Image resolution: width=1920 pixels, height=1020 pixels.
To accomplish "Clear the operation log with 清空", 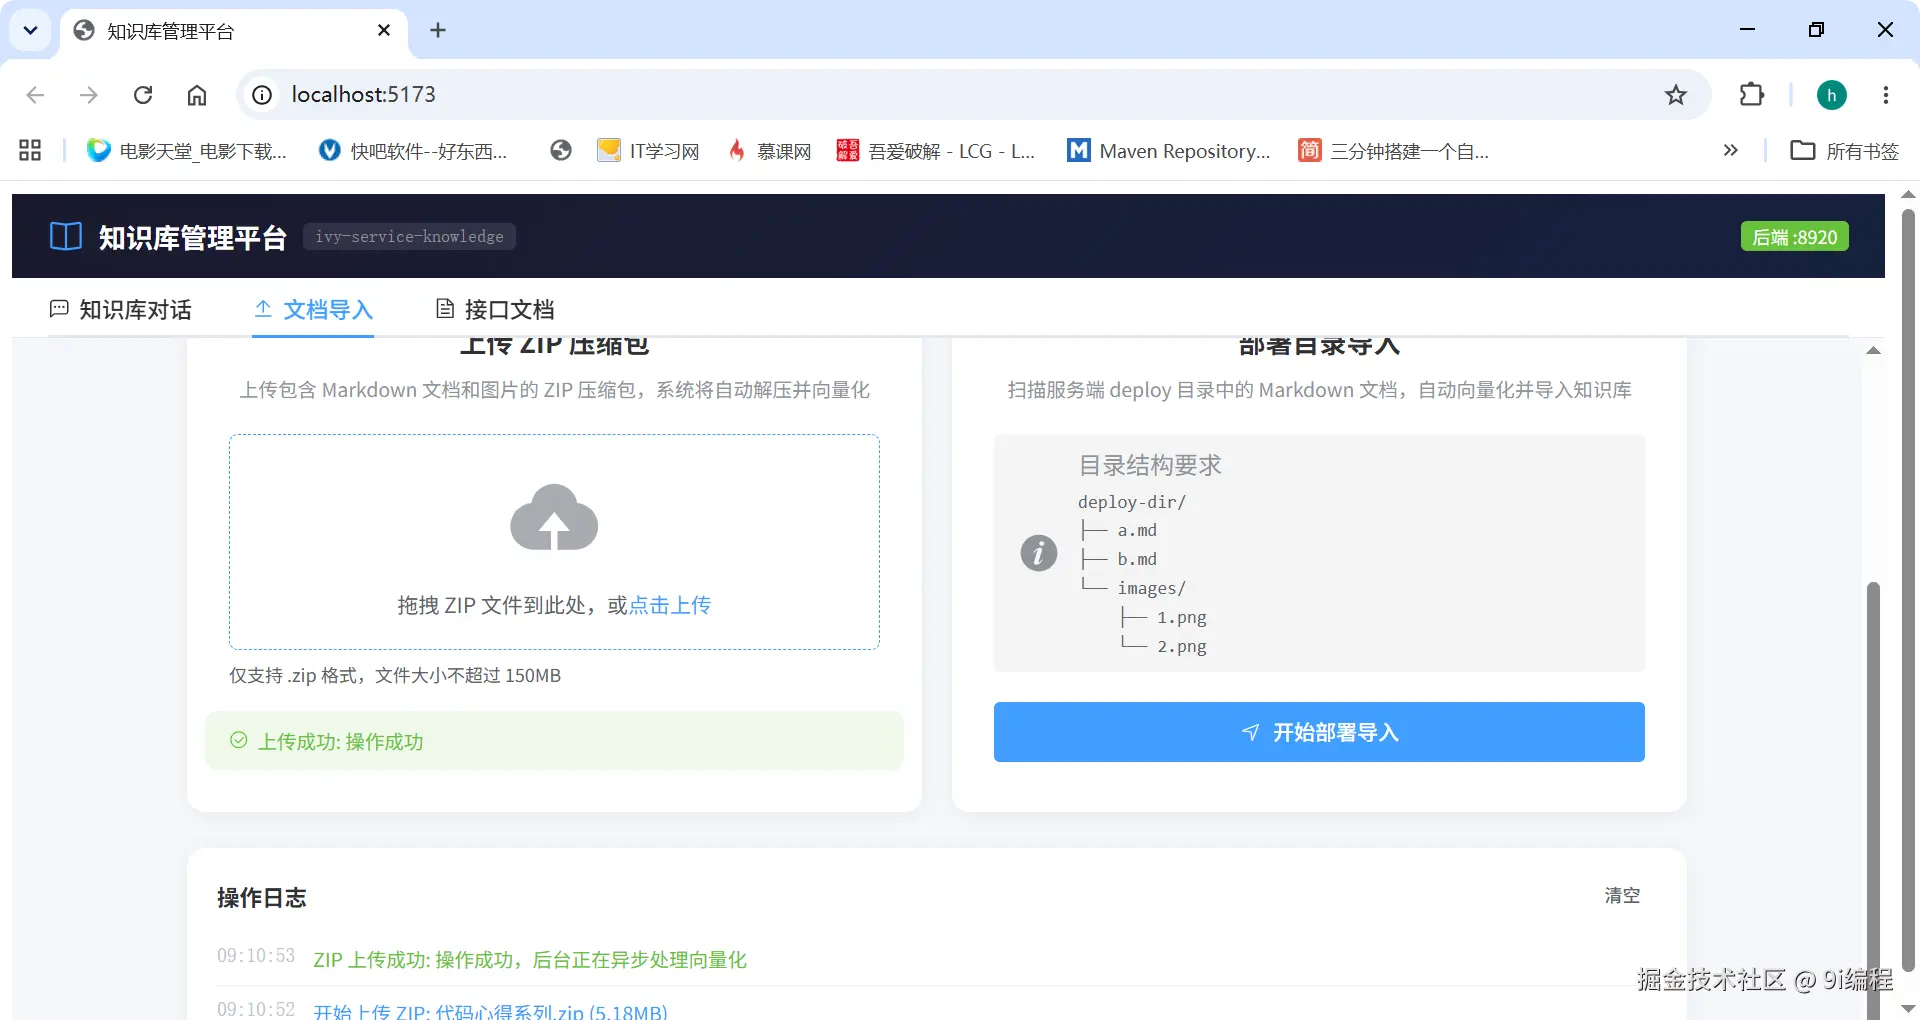I will (1622, 896).
